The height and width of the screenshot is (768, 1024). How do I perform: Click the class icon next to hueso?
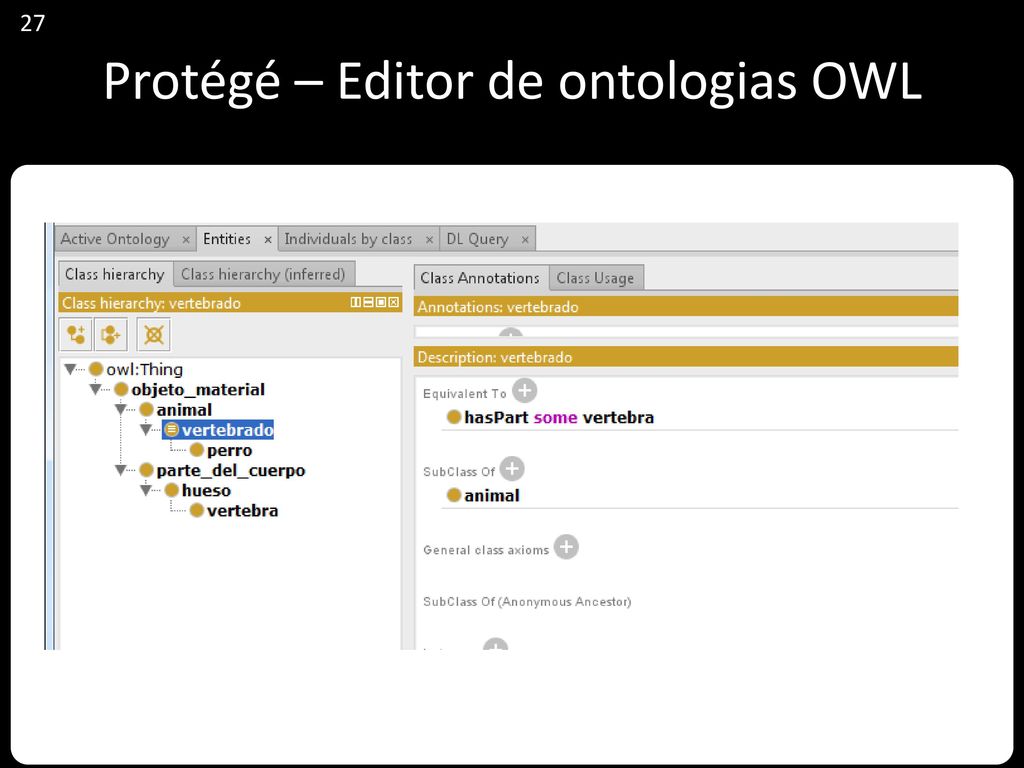[x=172, y=490]
